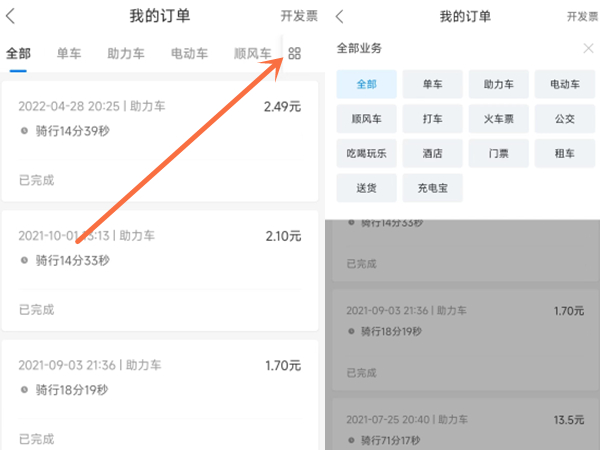The height and width of the screenshot is (450, 600).
Task: Tap 骑行14分39秒 ride duration
Action: click(72, 131)
